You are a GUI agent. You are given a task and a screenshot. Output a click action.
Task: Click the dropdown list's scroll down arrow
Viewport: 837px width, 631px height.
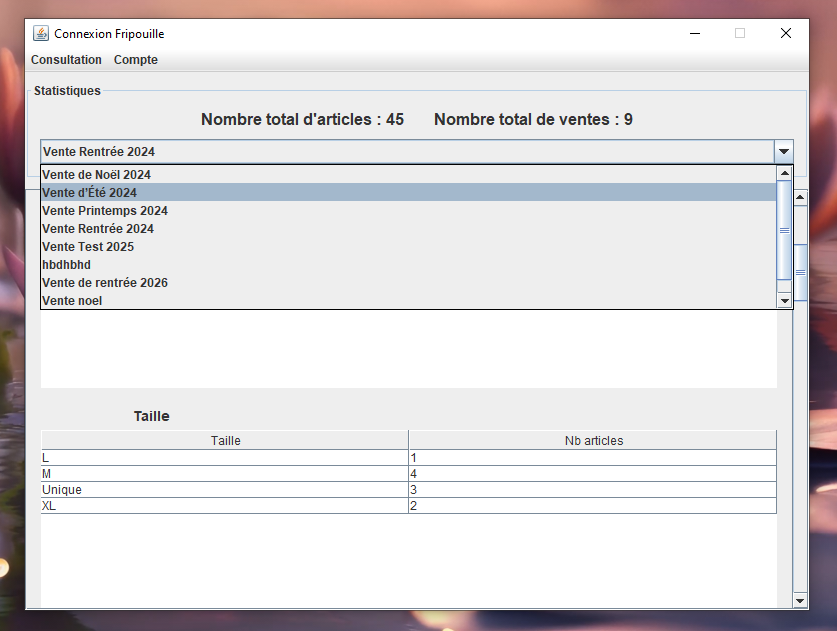click(x=784, y=301)
